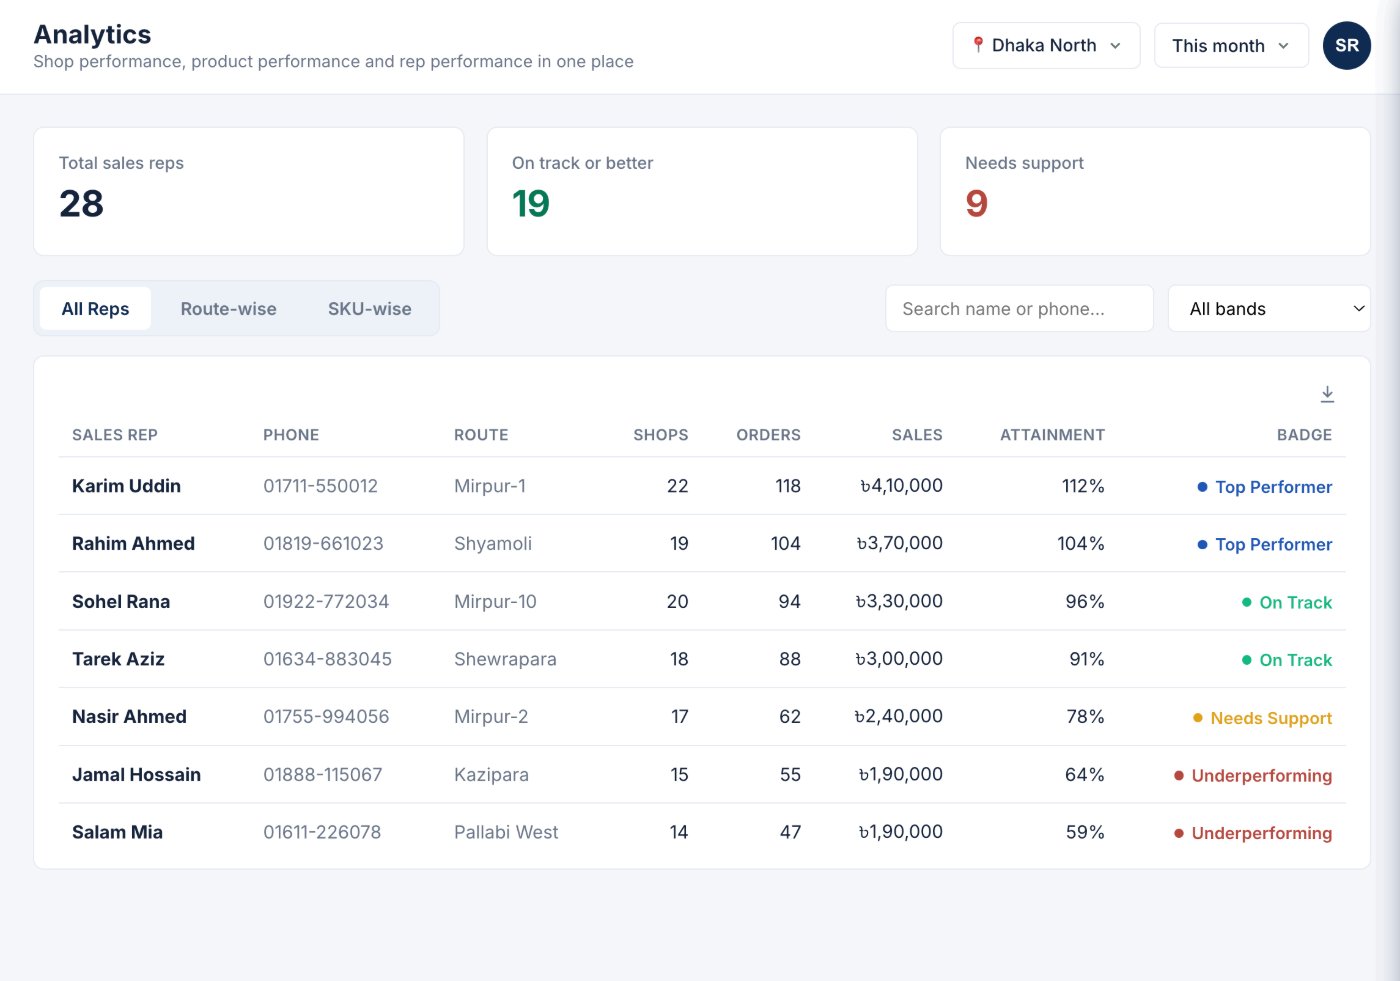
Task: Sort by the SALES column header
Action: tap(917, 435)
